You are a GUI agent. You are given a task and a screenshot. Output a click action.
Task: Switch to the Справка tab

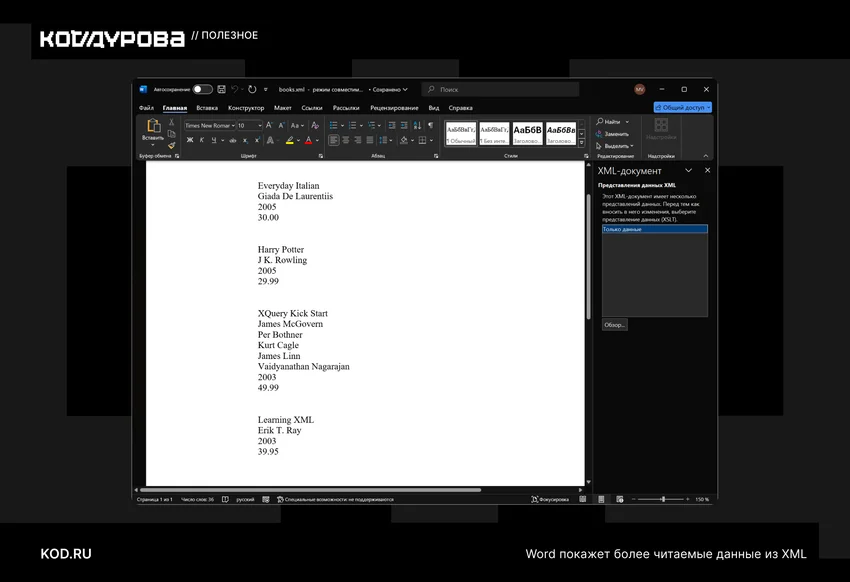pyautogui.click(x=460, y=108)
